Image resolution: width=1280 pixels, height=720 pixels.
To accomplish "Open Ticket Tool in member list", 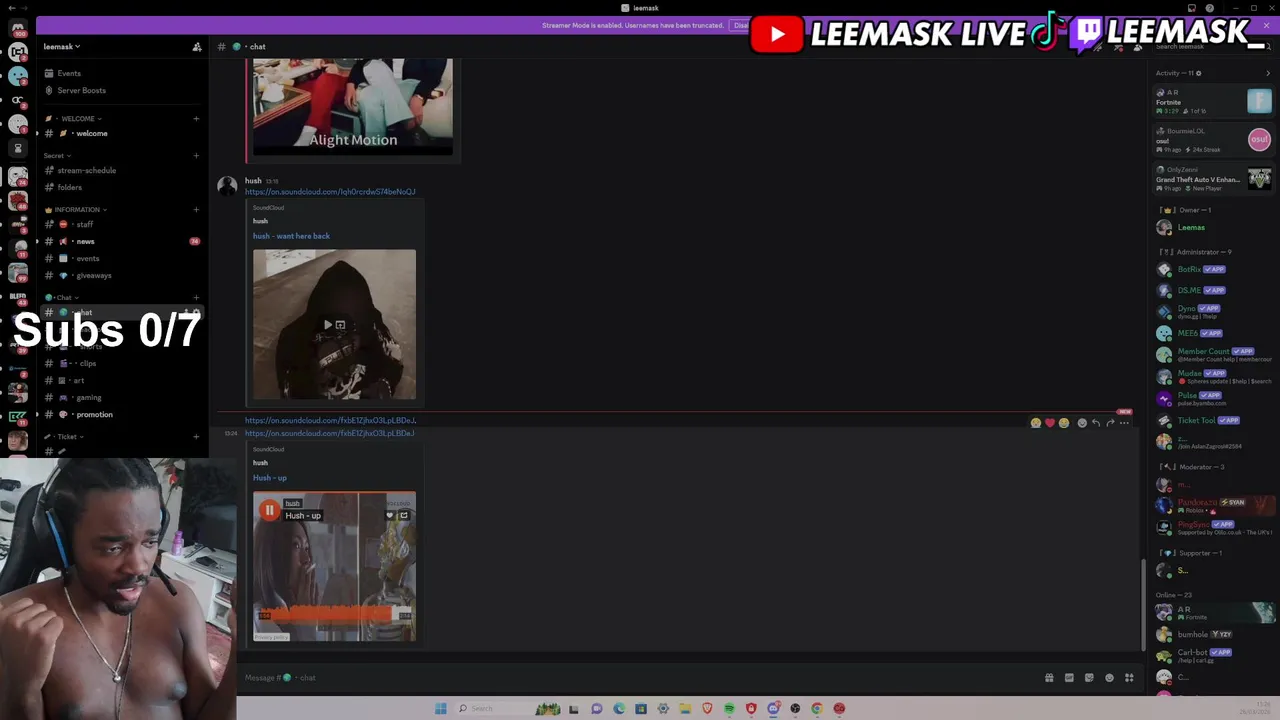I will coord(1213,420).
